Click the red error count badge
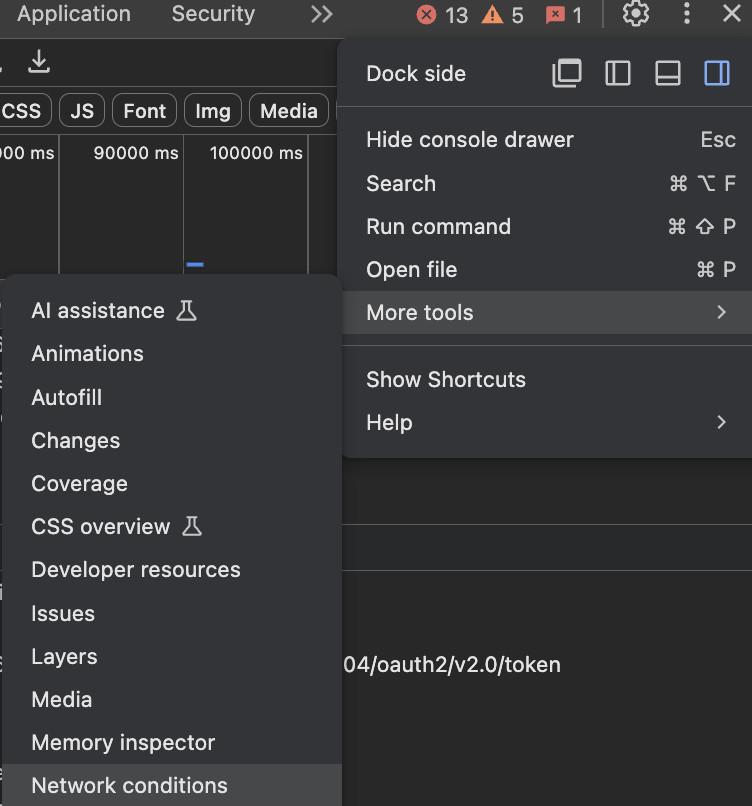 click(x=442, y=15)
